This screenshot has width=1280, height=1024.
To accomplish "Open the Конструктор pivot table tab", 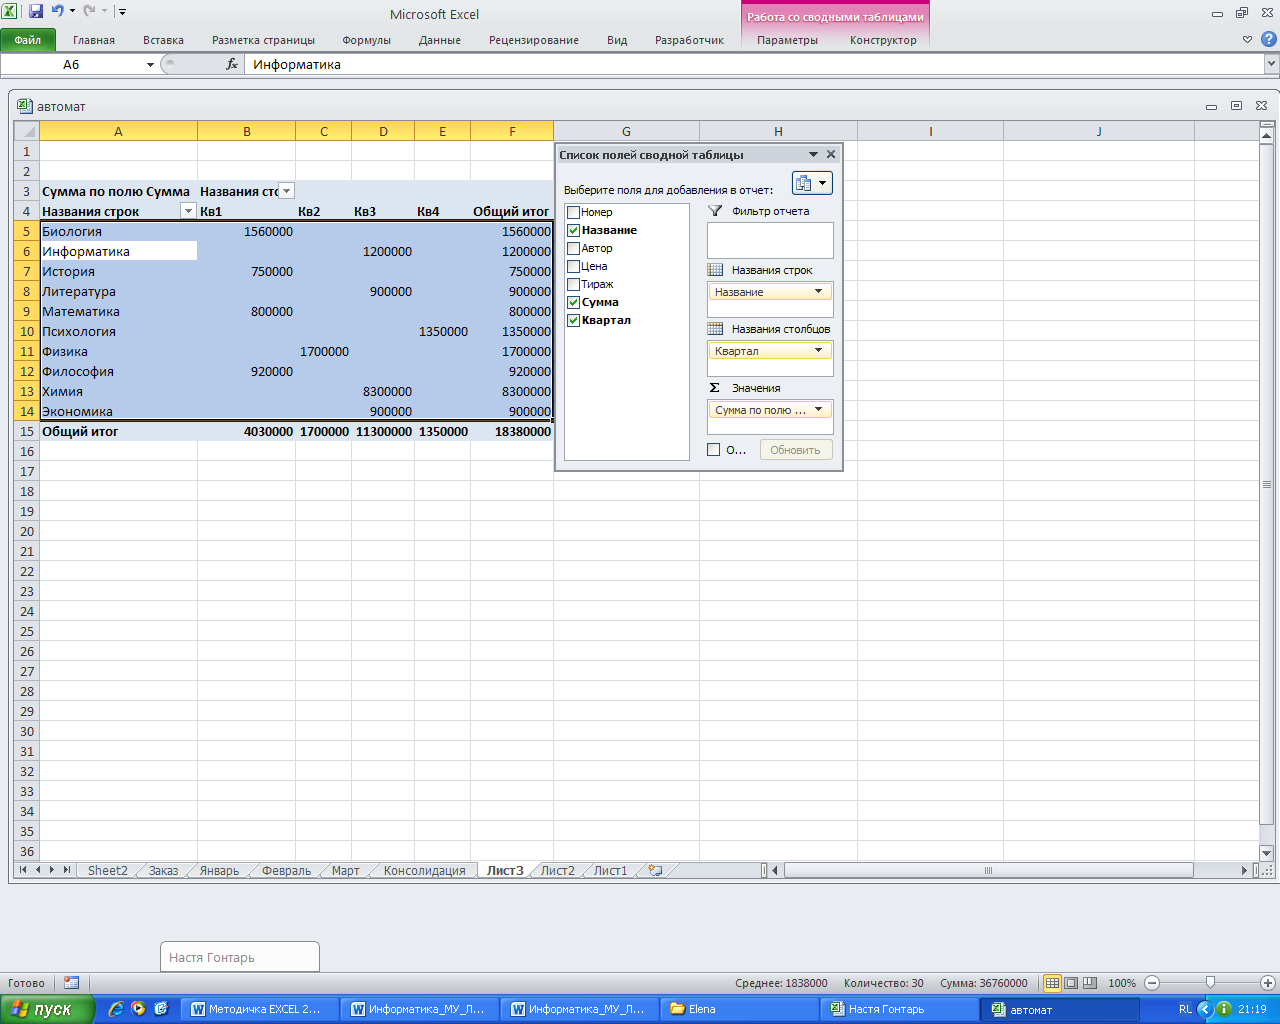I will 883,40.
